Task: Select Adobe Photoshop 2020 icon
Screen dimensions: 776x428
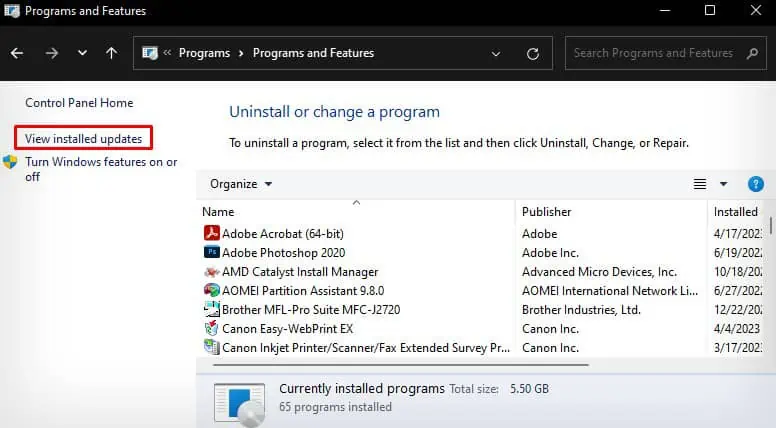Action: coord(212,252)
